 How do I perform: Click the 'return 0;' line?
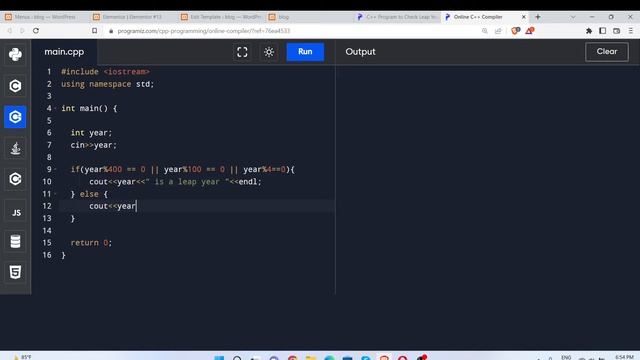[91, 242]
